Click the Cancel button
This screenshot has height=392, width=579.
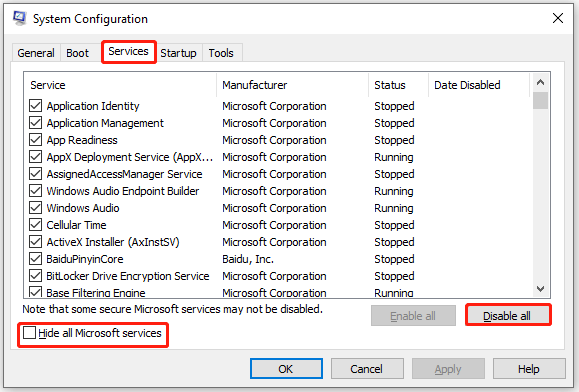coord(367,369)
